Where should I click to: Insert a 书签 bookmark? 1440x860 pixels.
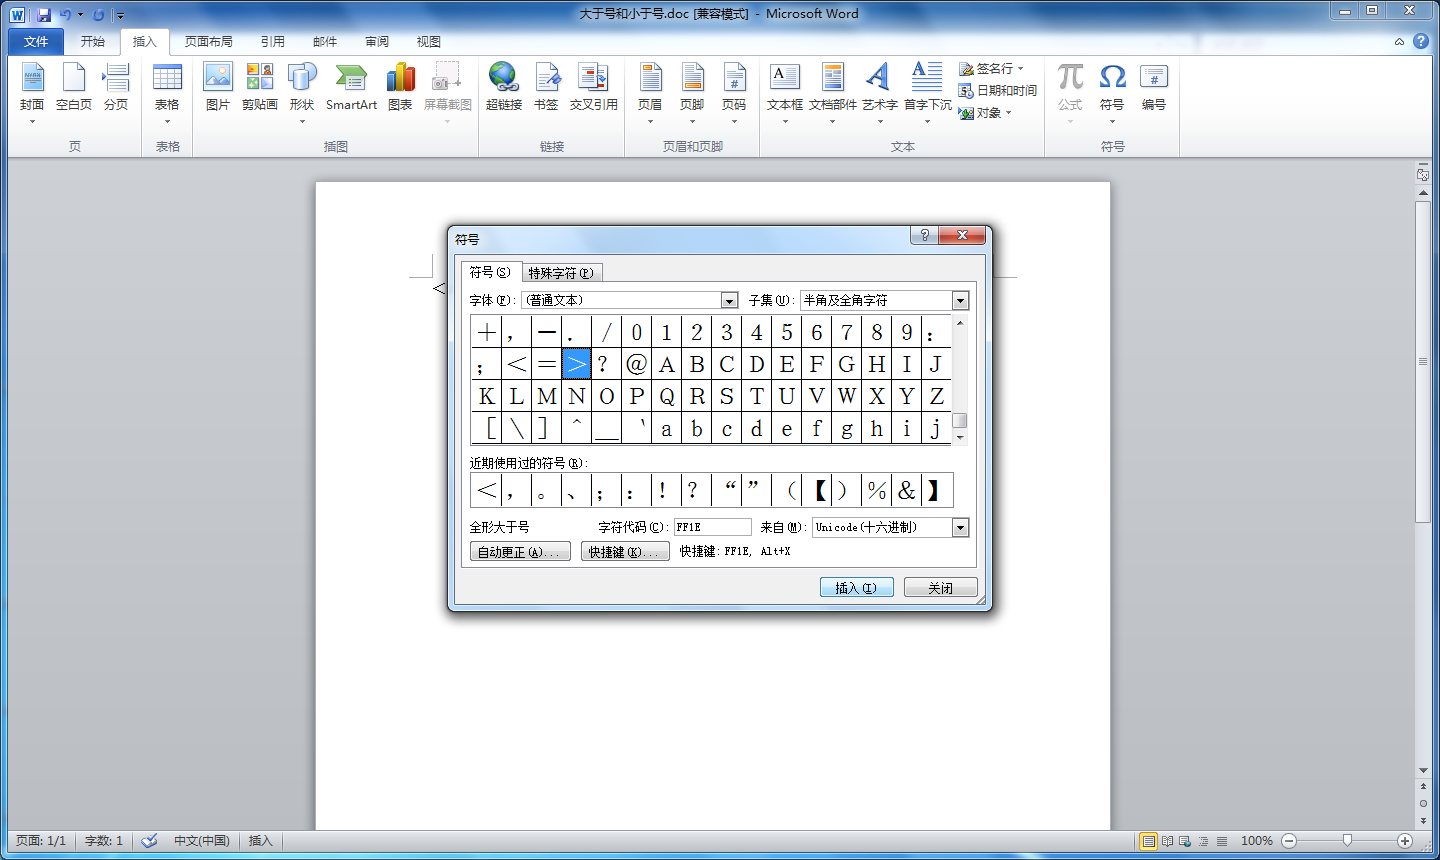pyautogui.click(x=546, y=86)
